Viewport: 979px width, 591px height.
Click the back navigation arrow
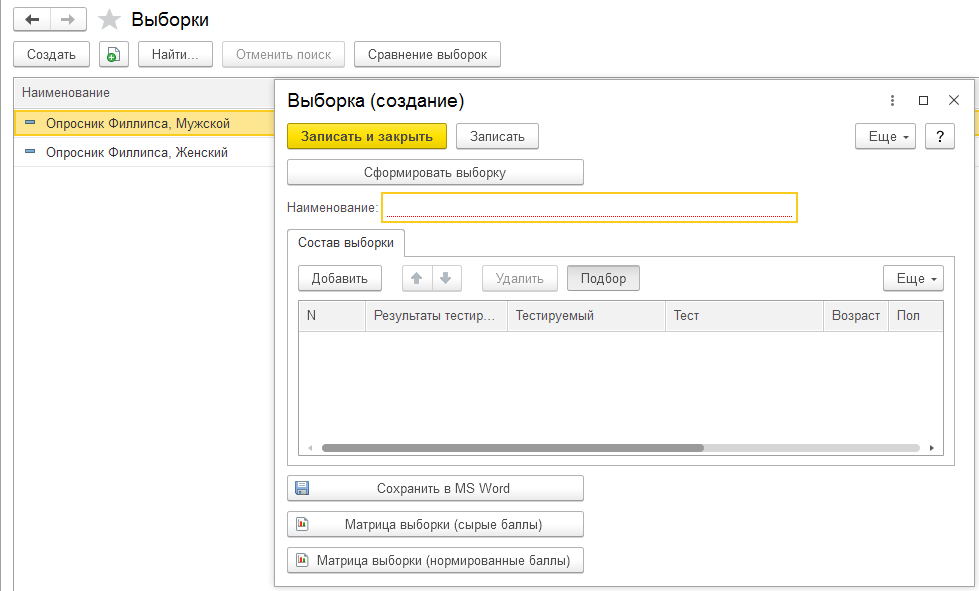pos(32,20)
